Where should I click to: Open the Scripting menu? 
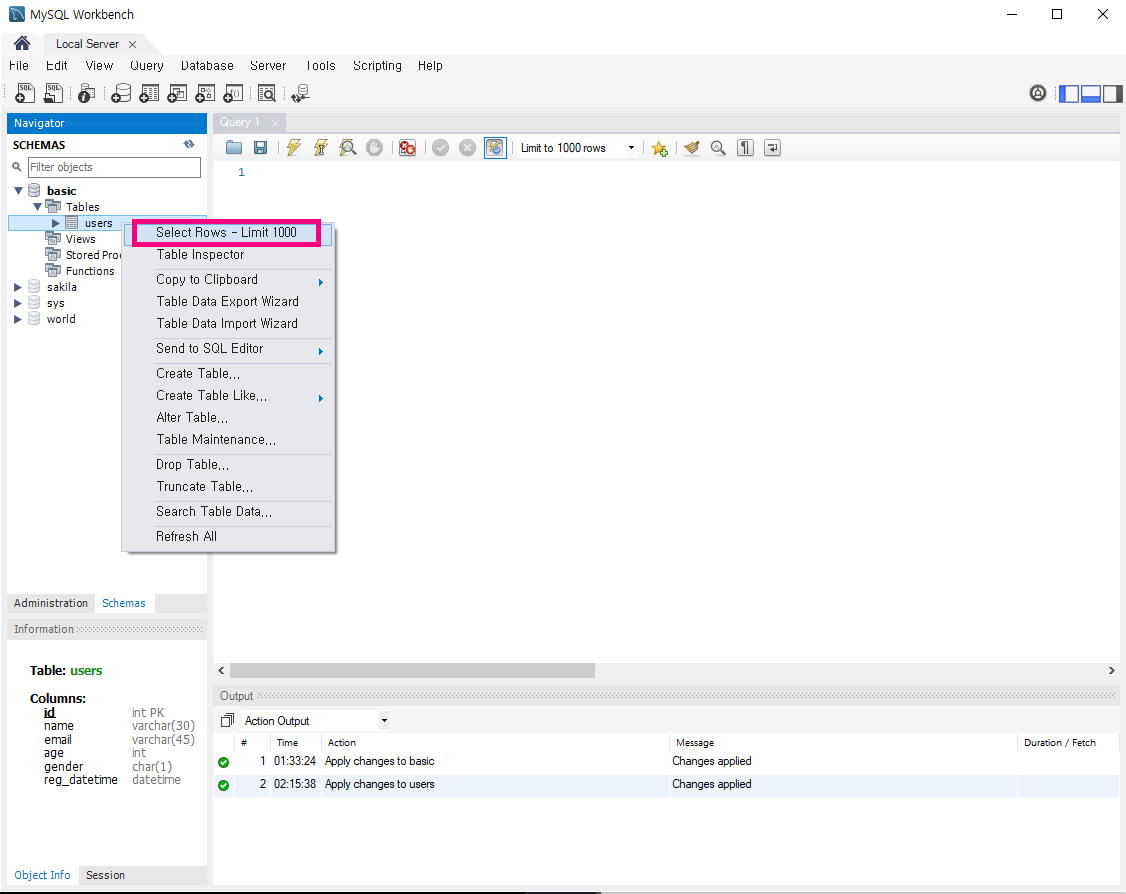point(377,65)
